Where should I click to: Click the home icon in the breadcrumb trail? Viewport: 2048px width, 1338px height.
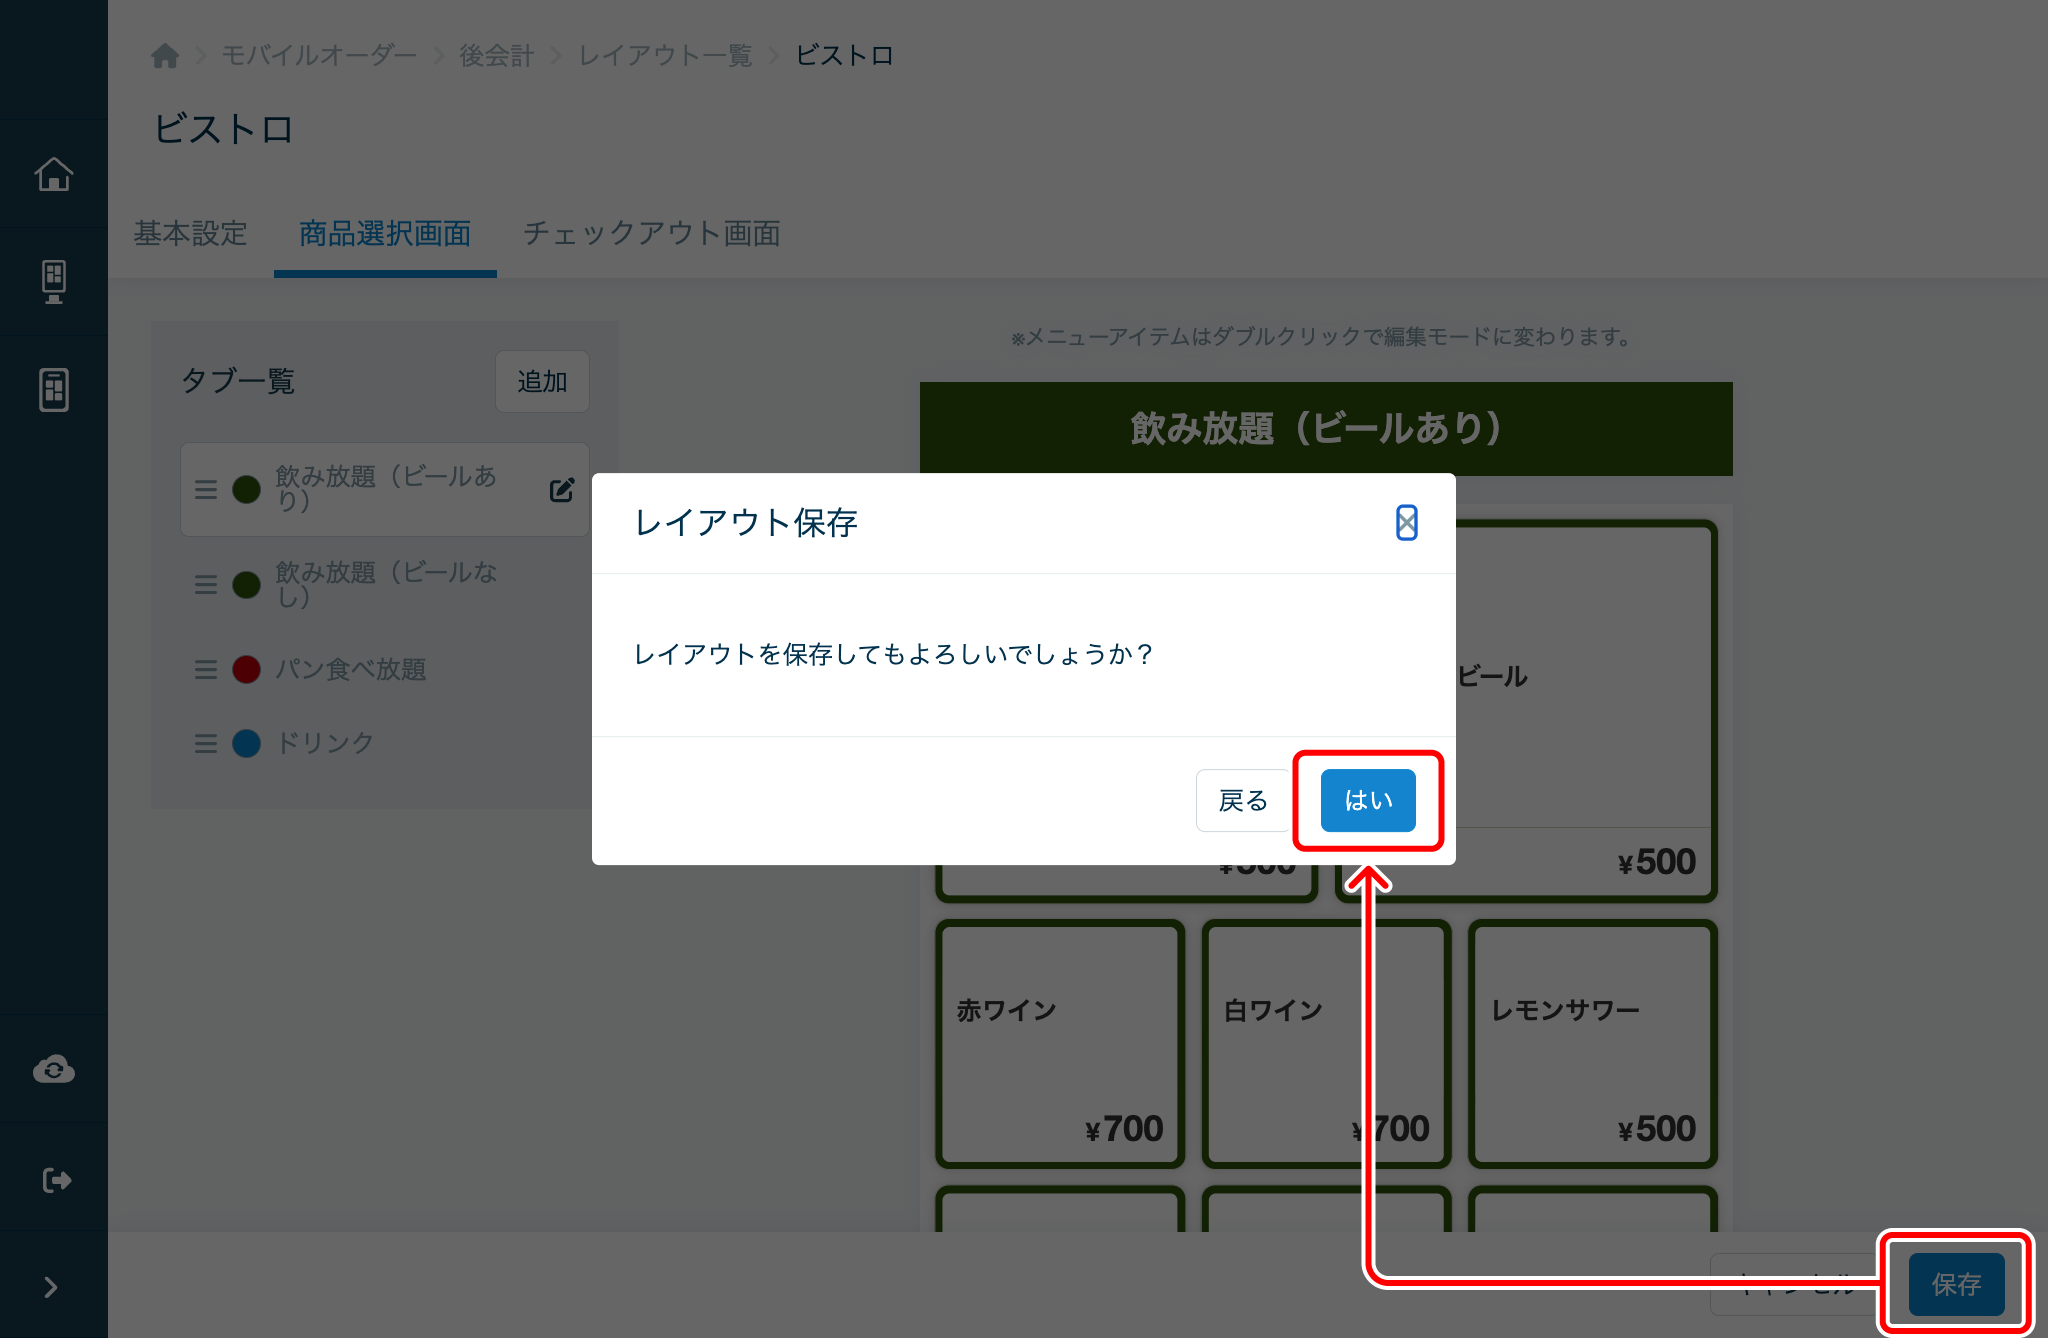click(x=165, y=55)
